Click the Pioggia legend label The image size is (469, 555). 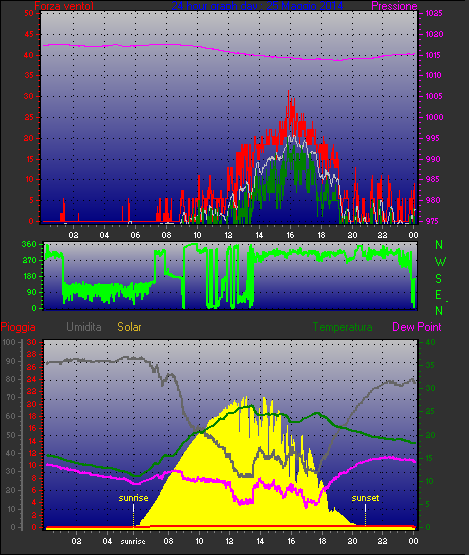click(18, 327)
